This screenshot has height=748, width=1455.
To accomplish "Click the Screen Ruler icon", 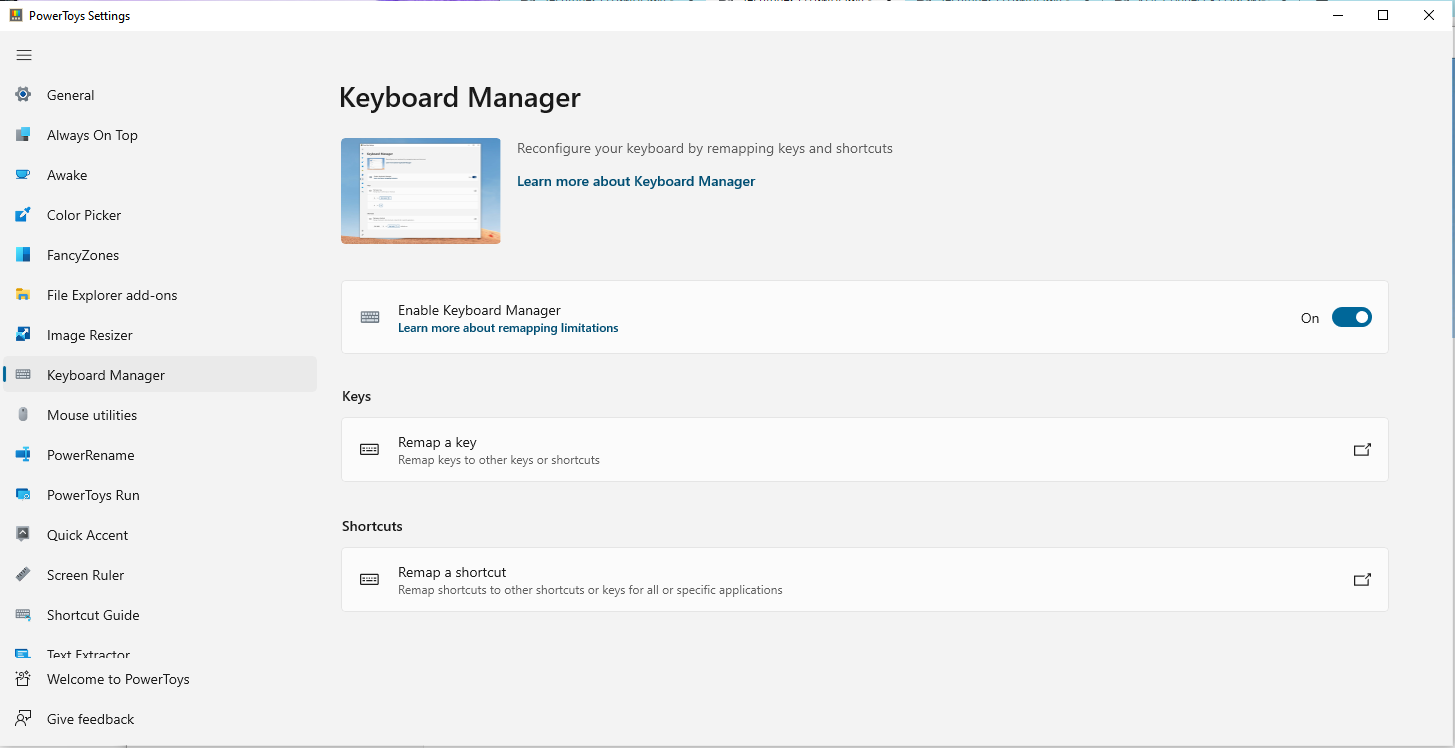I will tap(23, 575).
